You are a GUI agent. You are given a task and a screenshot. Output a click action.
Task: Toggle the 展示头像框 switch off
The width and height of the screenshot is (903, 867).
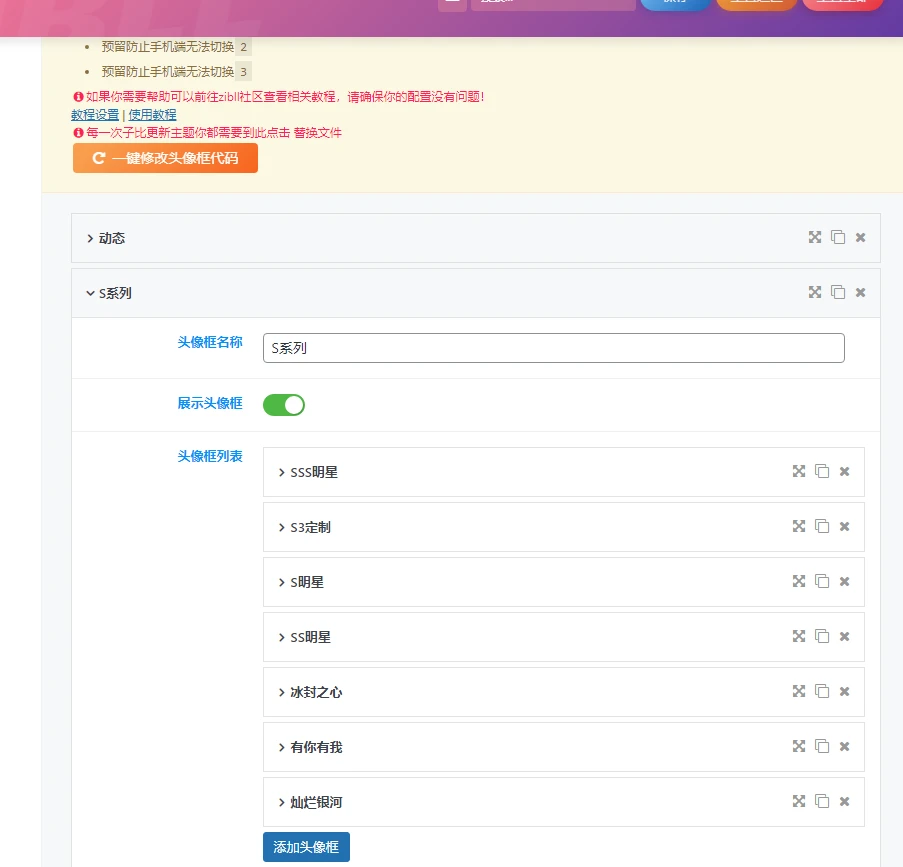tap(283, 405)
